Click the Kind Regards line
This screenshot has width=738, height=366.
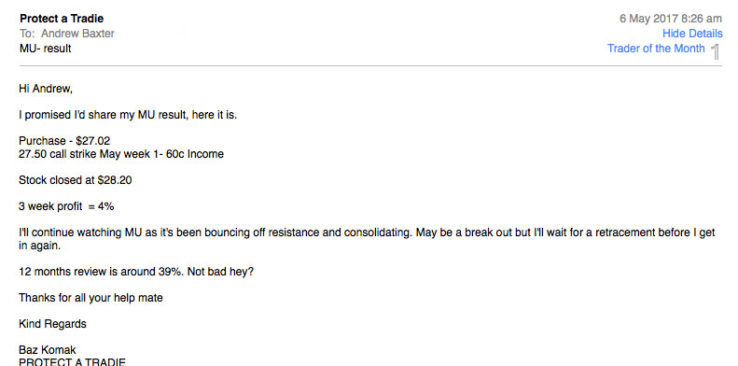pos(53,324)
